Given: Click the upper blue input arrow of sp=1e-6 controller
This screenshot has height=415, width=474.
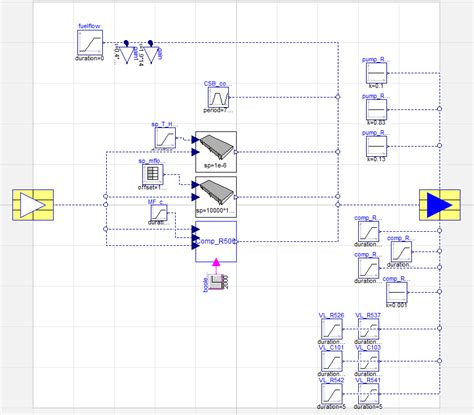Looking at the screenshot, I should [x=196, y=139].
